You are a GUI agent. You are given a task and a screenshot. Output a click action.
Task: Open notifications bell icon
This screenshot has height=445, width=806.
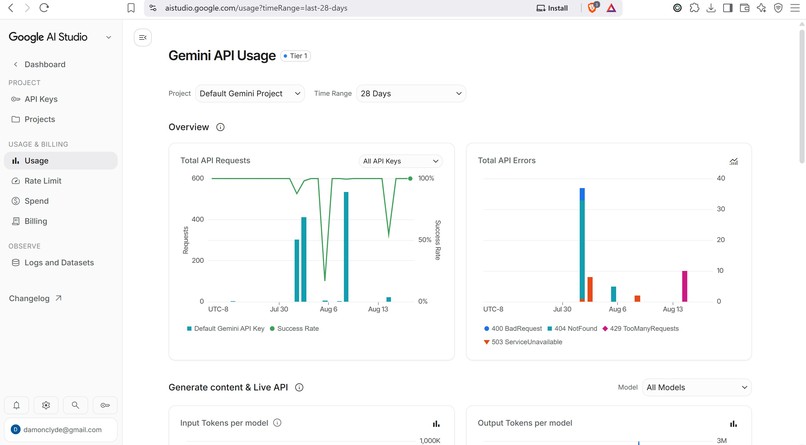[16, 405]
